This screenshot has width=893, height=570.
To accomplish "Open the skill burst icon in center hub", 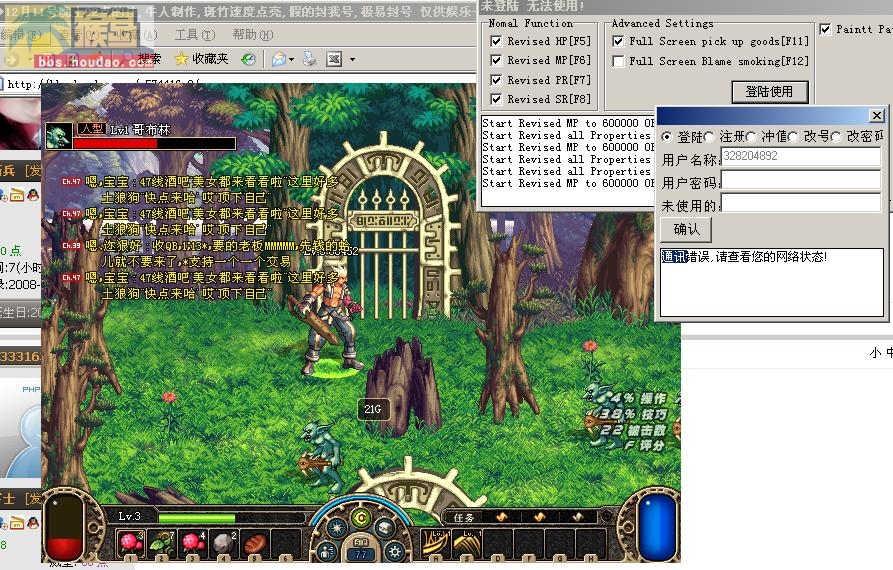I will click(337, 528).
